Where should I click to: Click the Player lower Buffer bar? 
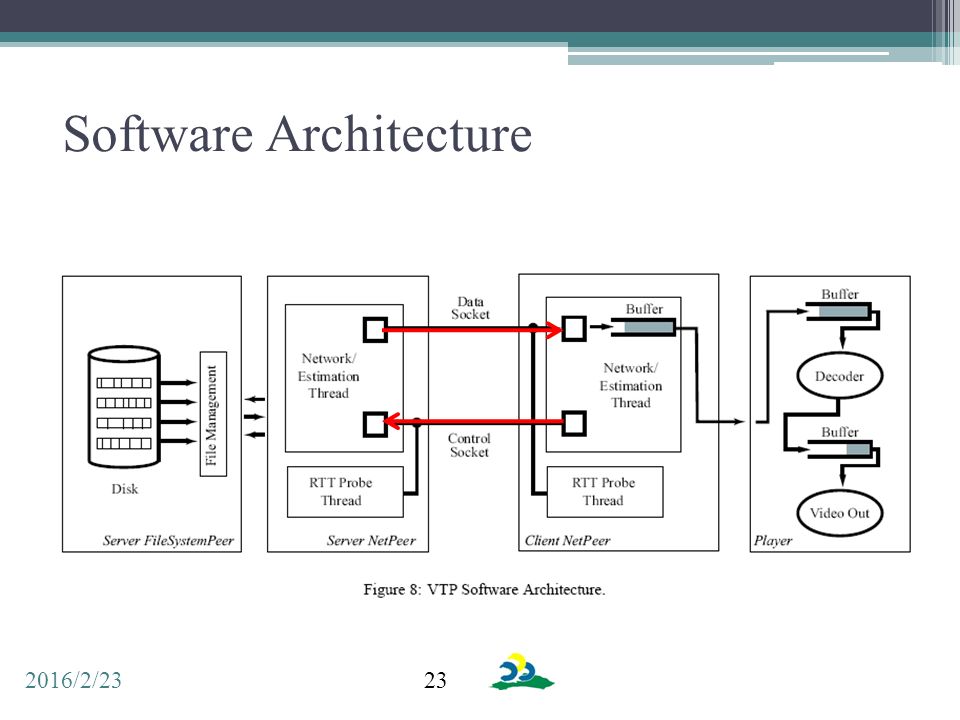[x=839, y=449]
